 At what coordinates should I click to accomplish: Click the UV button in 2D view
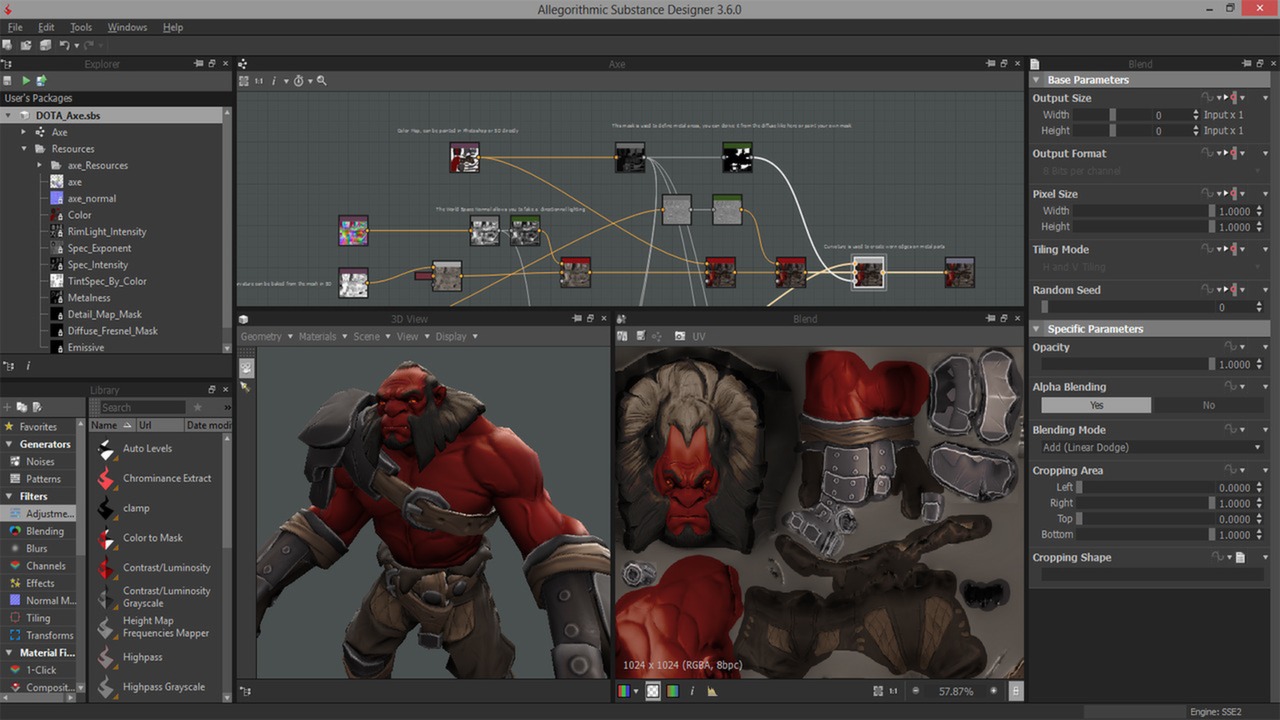(699, 337)
